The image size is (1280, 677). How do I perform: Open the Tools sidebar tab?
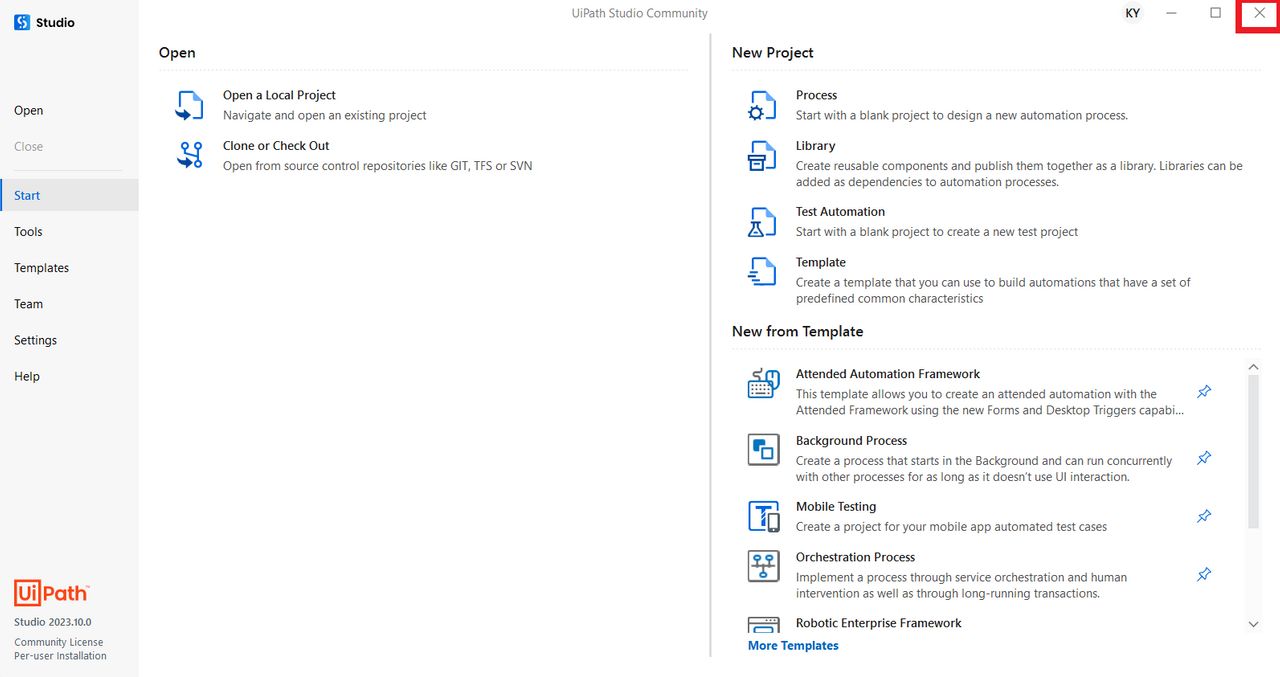(69, 231)
